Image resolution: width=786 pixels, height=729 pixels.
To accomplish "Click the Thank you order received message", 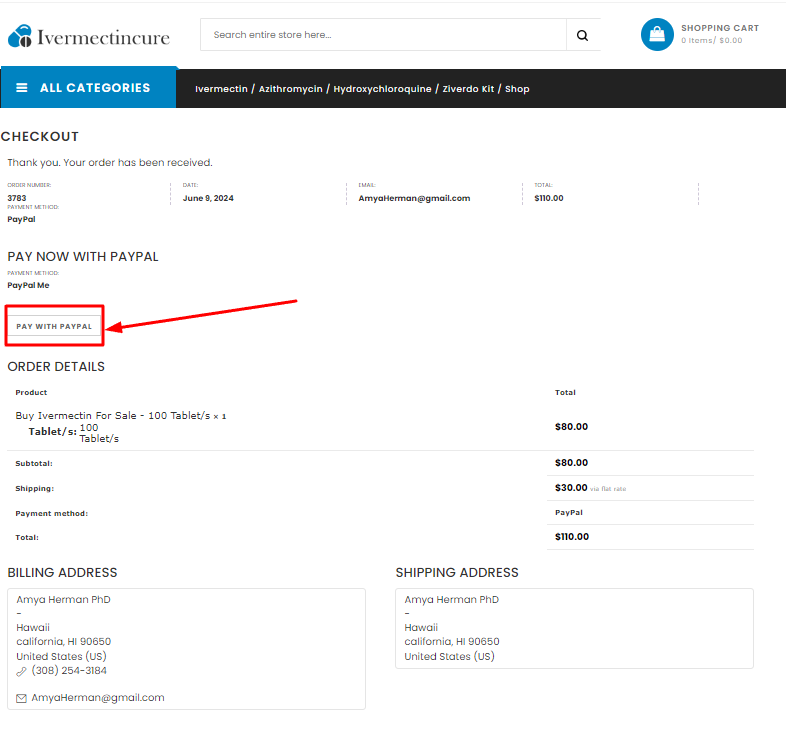I will click(x=110, y=162).
